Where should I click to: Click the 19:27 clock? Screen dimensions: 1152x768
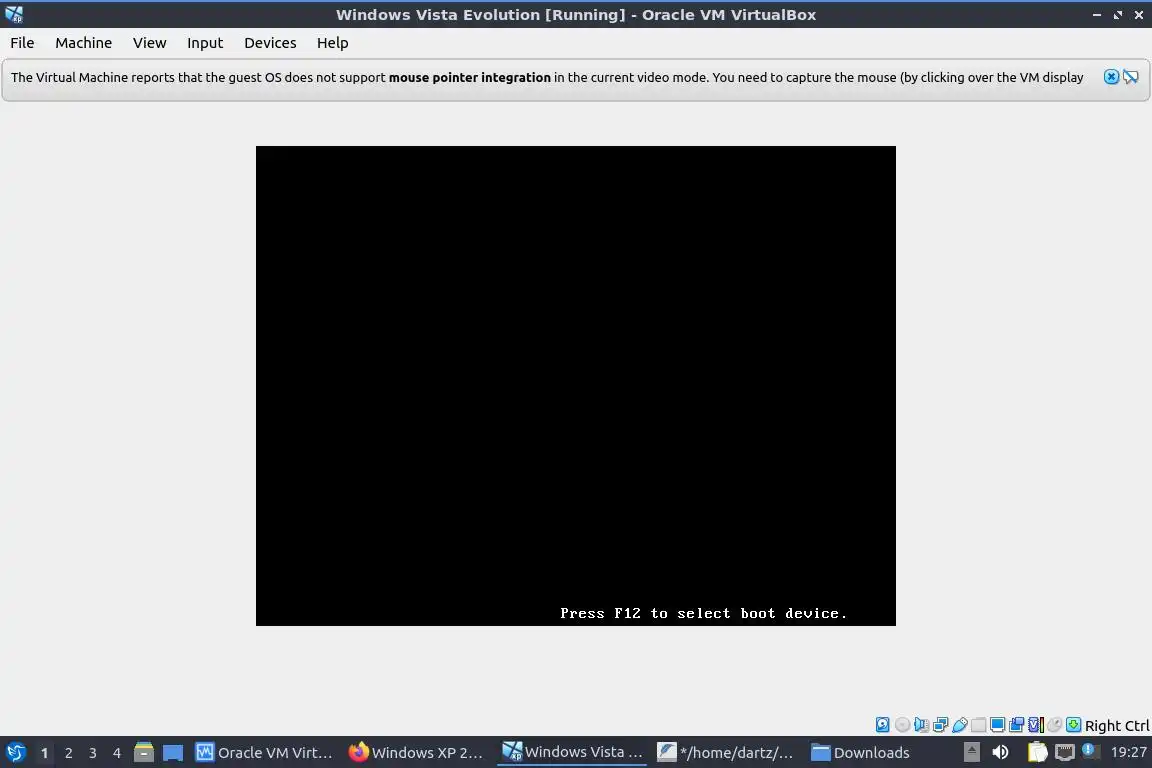1128,752
